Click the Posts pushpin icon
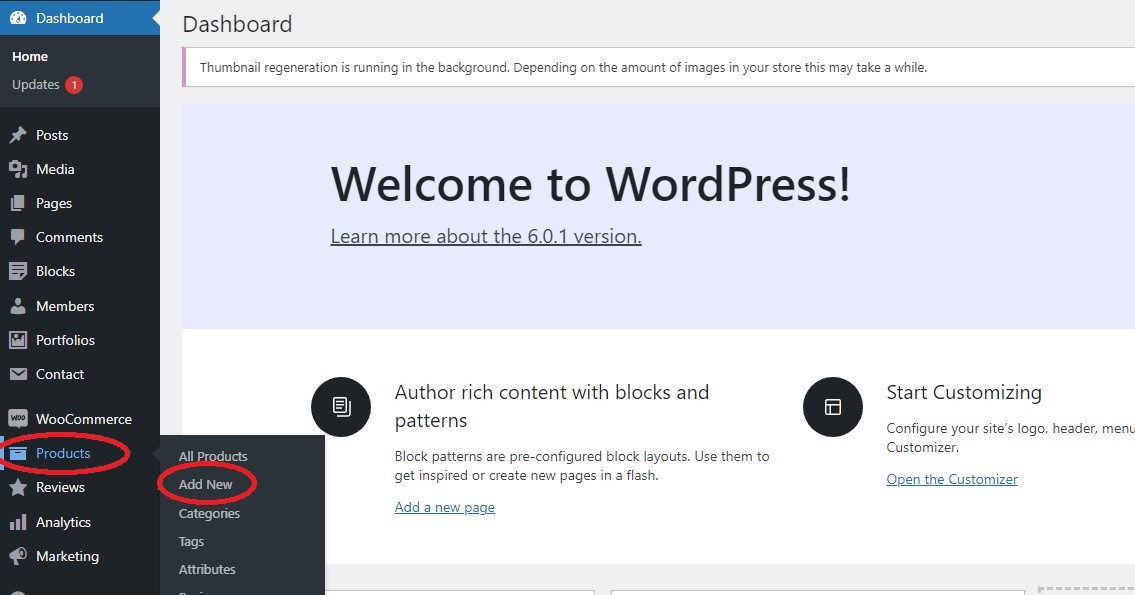The height and width of the screenshot is (595, 1135). (18, 135)
